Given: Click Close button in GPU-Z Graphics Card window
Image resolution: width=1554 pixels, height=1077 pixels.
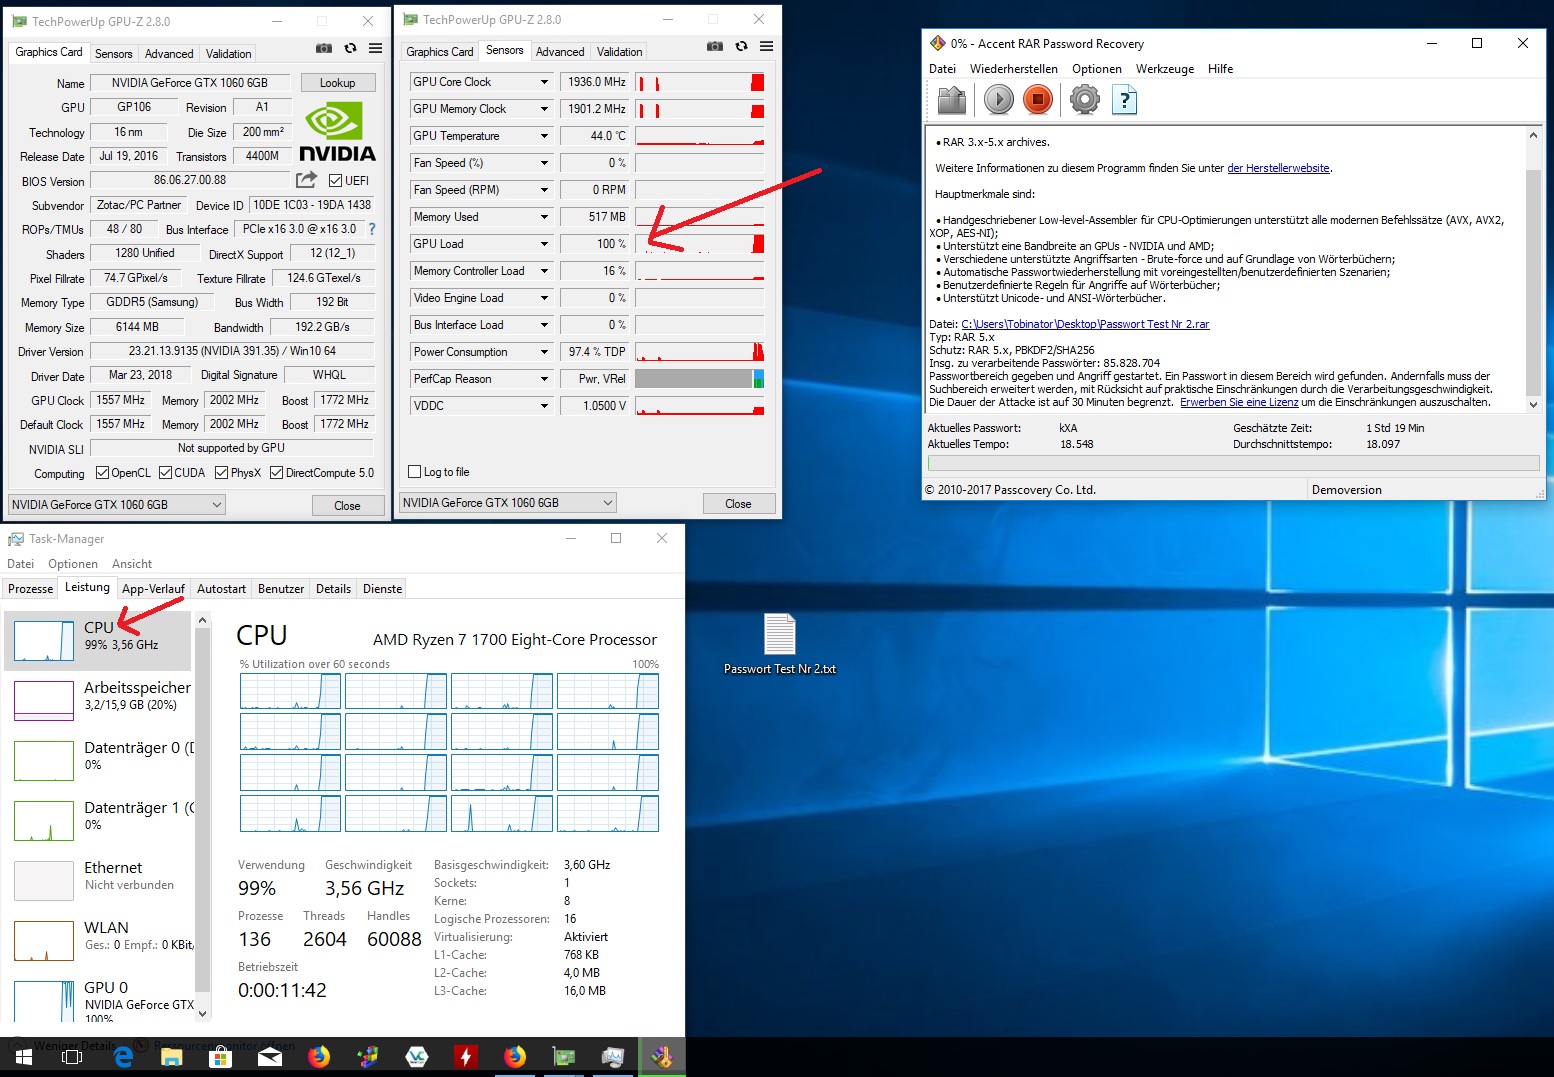Looking at the screenshot, I should point(347,506).
